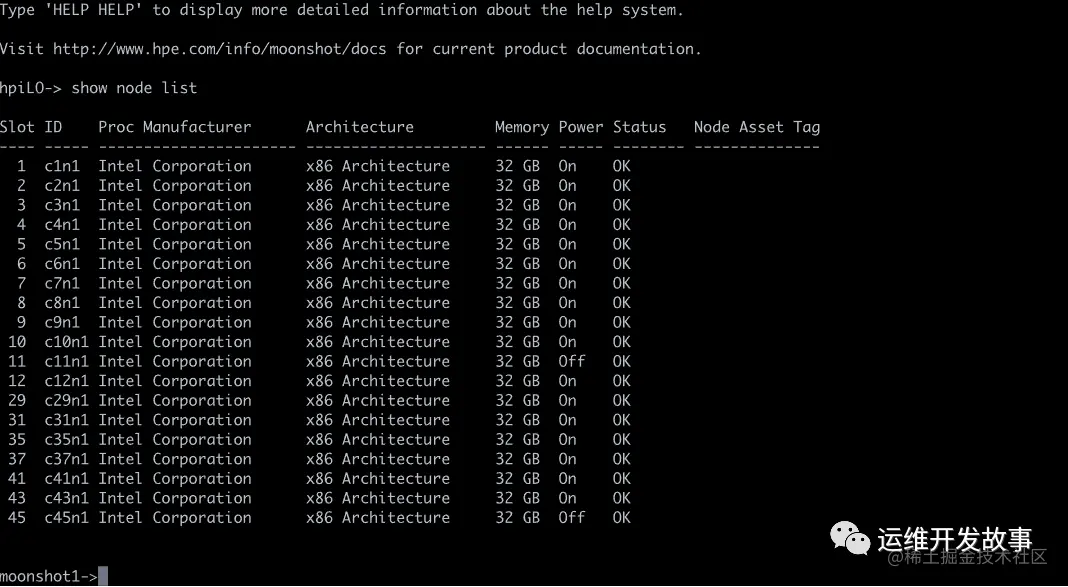Click 'x86 Architecture' in c8n1 row
The image size is (1068, 587).
[x=378, y=303]
